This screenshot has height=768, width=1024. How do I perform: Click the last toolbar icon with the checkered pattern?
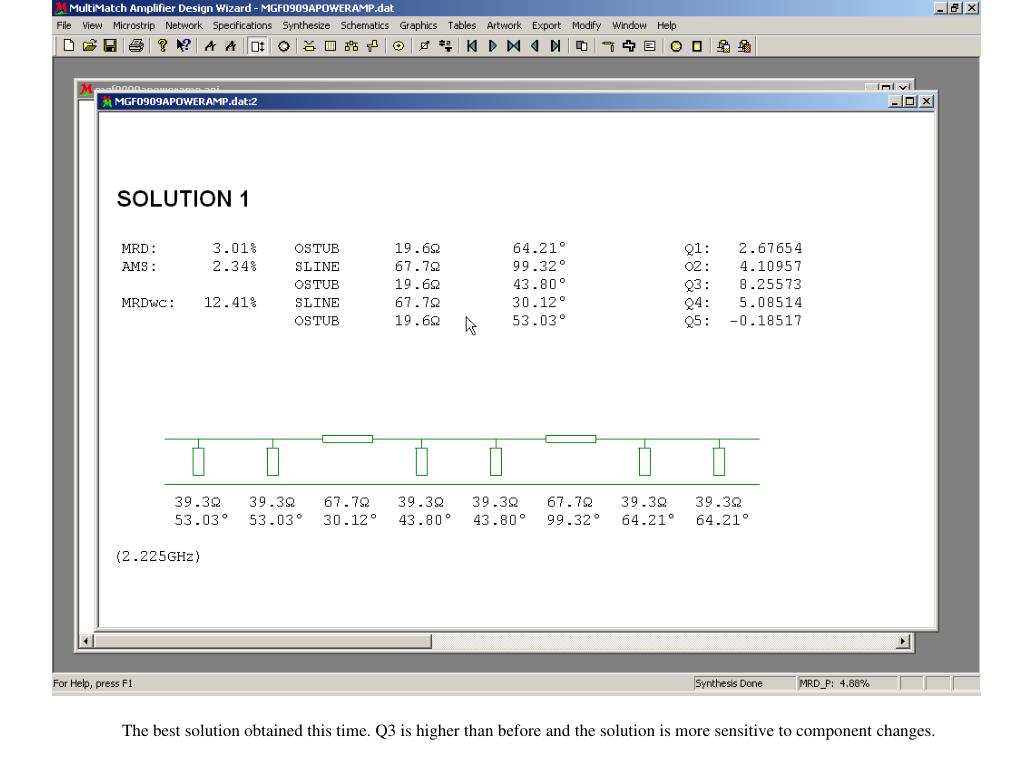(x=744, y=46)
